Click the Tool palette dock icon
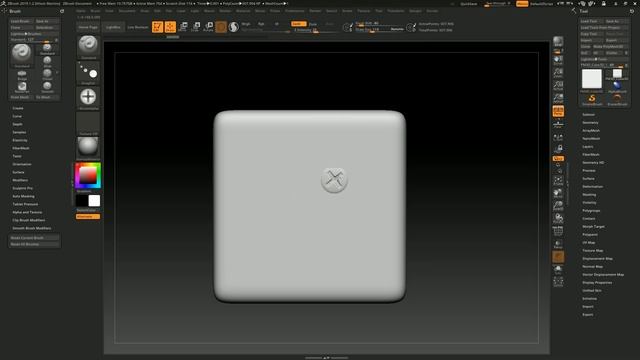The width and height of the screenshot is (640, 360). [631, 11]
